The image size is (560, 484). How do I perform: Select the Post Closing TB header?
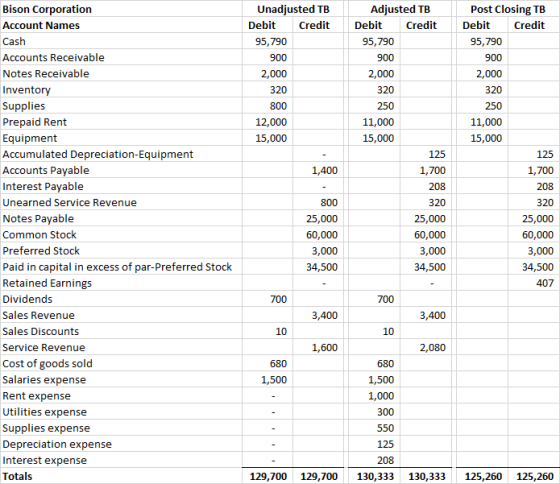(x=508, y=9)
